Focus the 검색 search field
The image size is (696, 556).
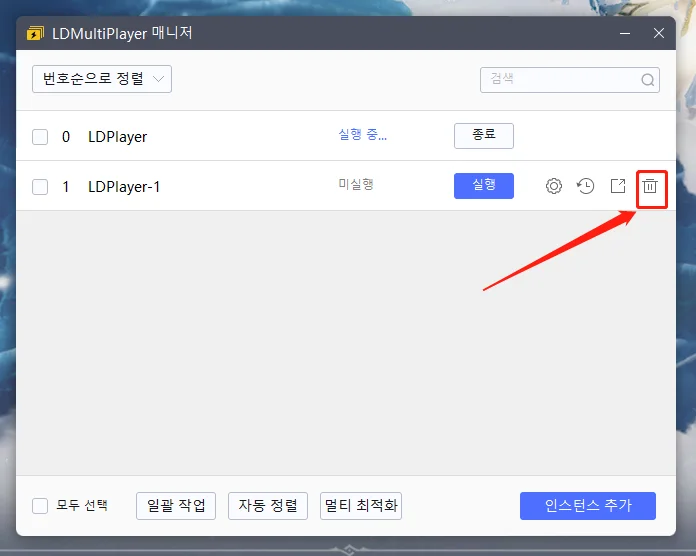pyautogui.click(x=570, y=80)
